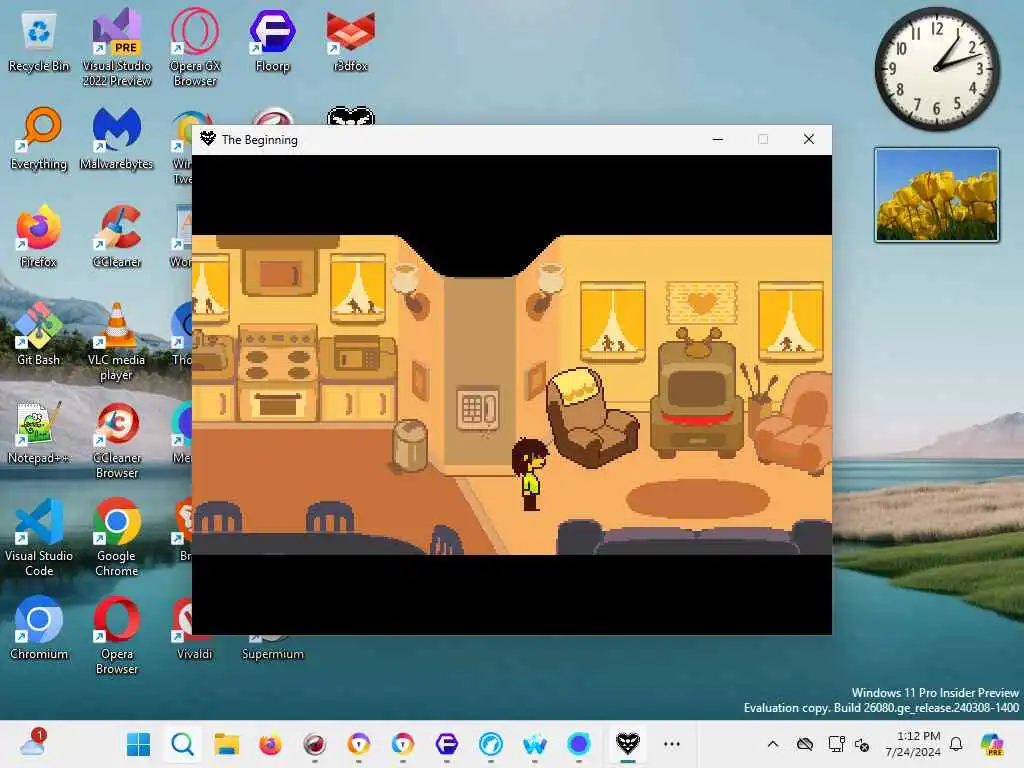Viewport: 1024px width, 768px height.
Task: Open the Windows Start menu
Action: click(138, 744)
